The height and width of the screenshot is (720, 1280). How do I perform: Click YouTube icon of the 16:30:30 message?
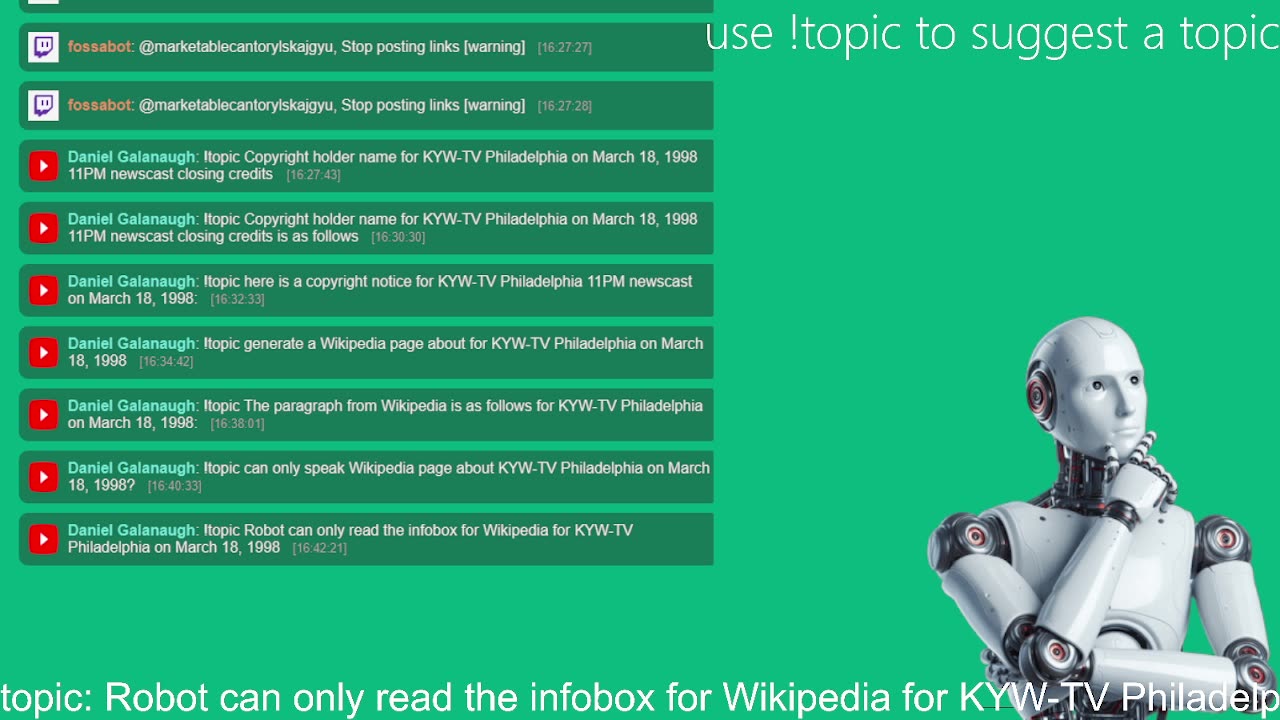coord(43,228)
